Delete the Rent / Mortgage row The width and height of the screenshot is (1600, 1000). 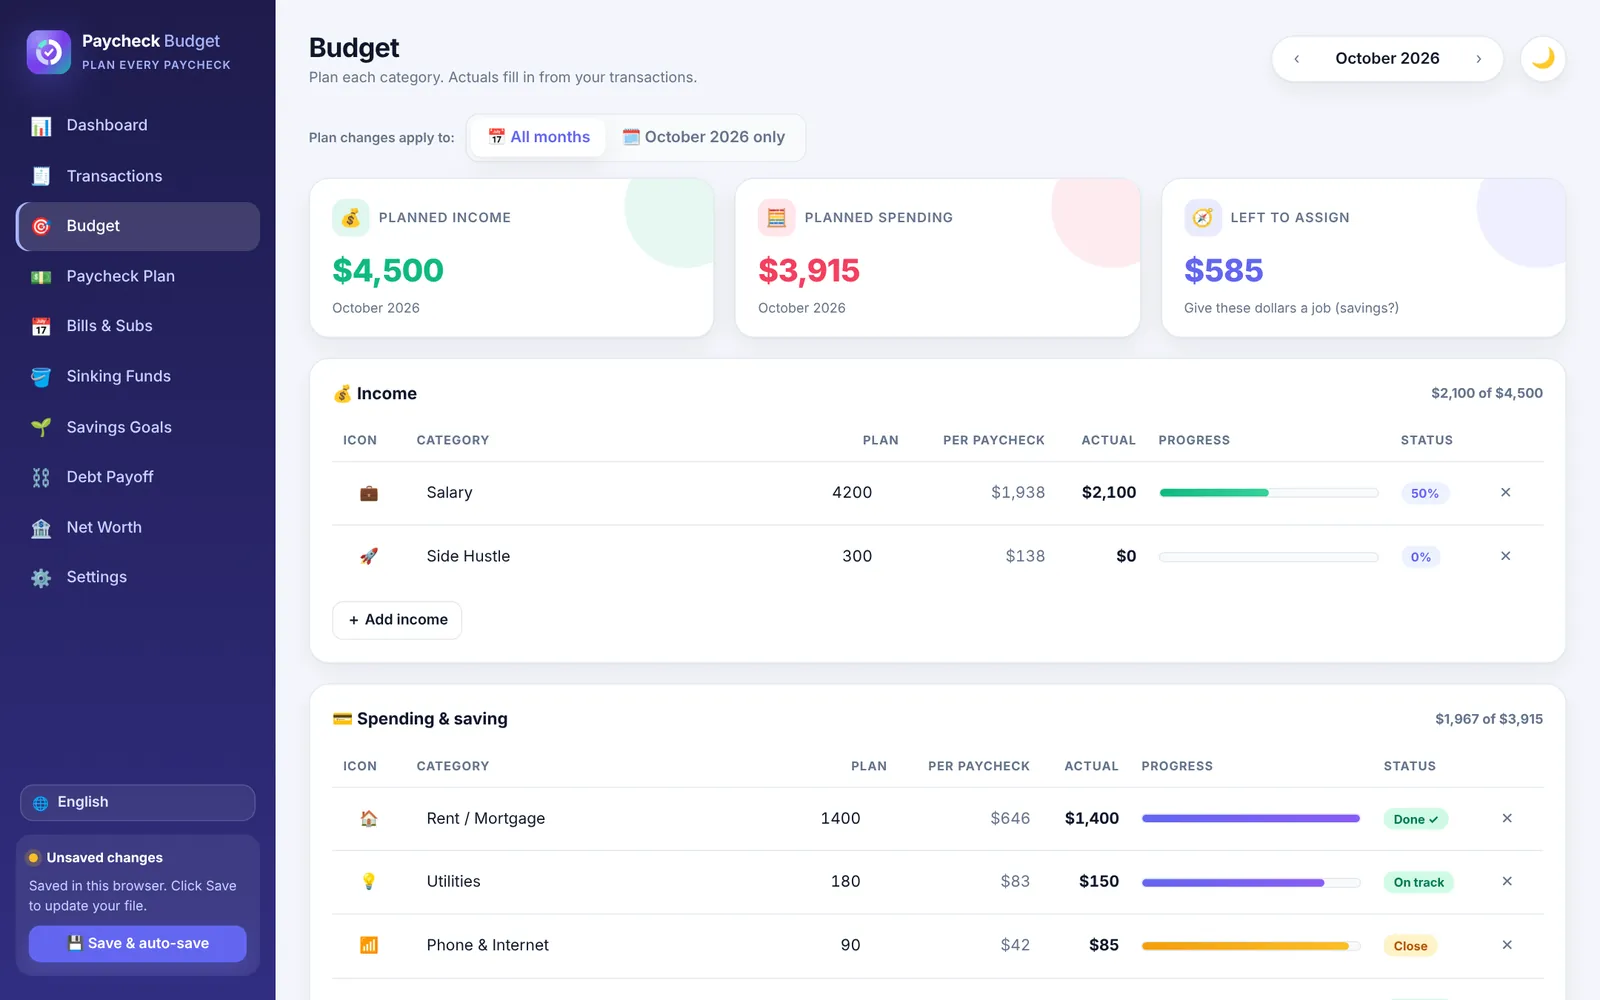click(1507, 818)
